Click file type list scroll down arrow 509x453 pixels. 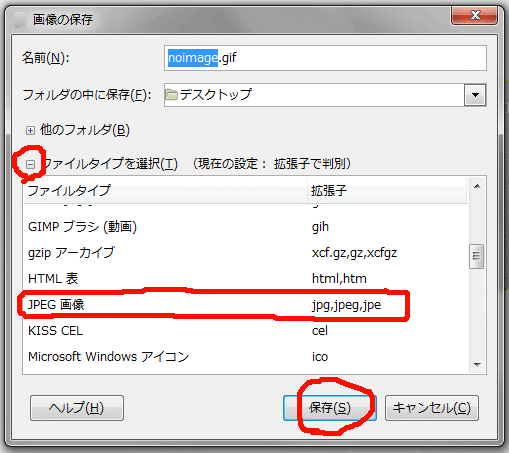point(477,365)
